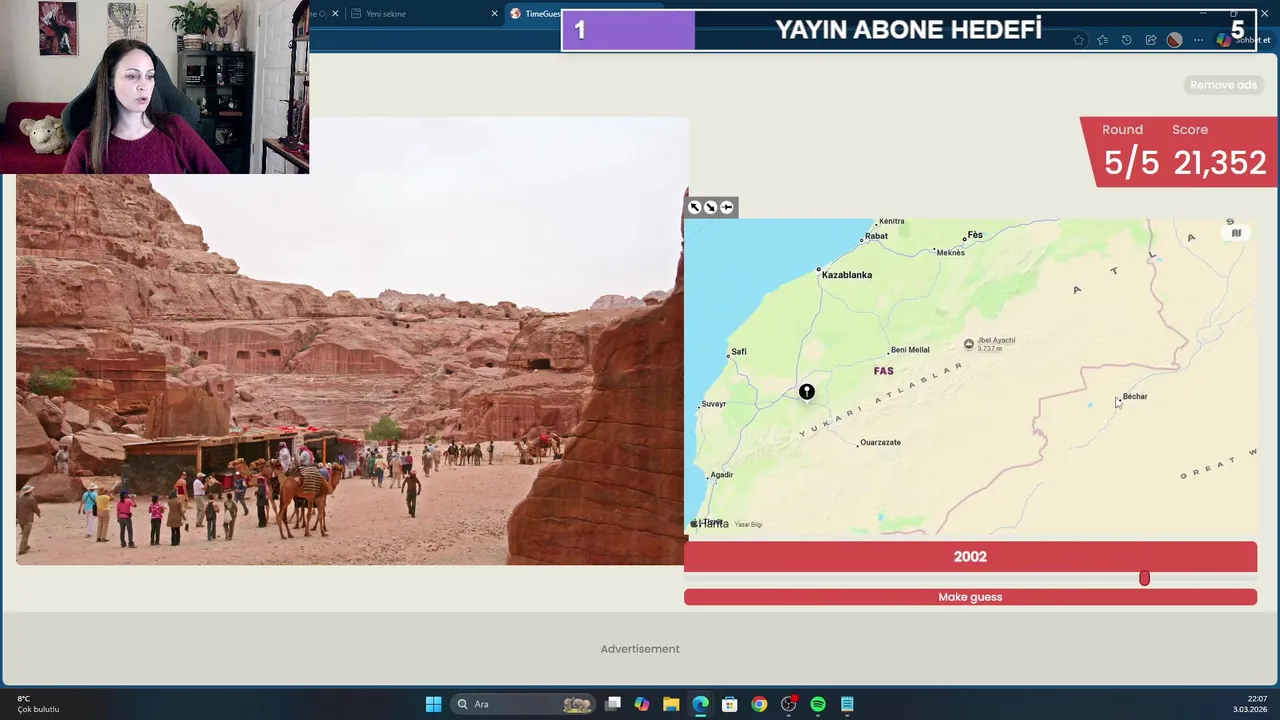Open File Explorer from the taskbar
The image size is (1280, 720).
[671, 704]
